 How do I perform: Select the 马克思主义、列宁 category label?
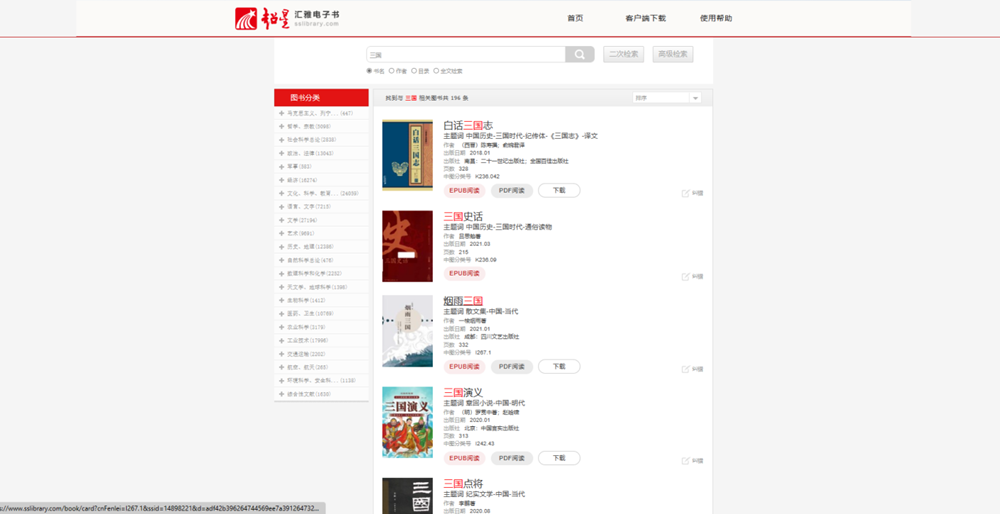coord(320,113)
